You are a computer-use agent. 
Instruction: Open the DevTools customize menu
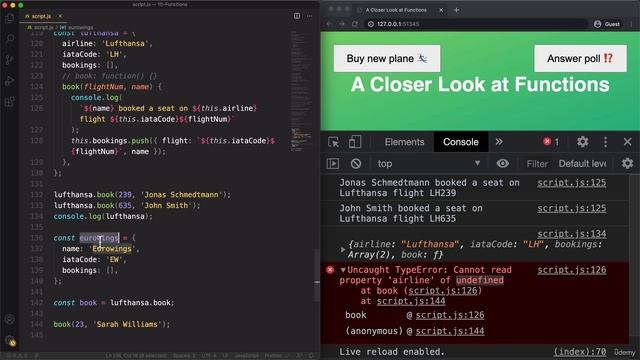605,142
